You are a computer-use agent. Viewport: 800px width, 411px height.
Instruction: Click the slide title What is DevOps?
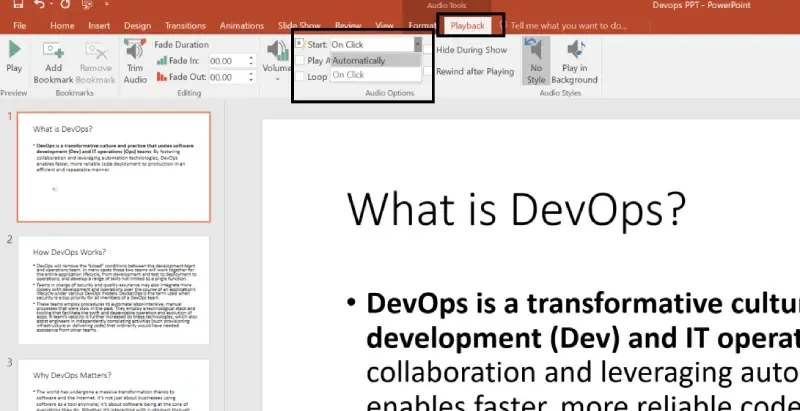click(517, 209)
